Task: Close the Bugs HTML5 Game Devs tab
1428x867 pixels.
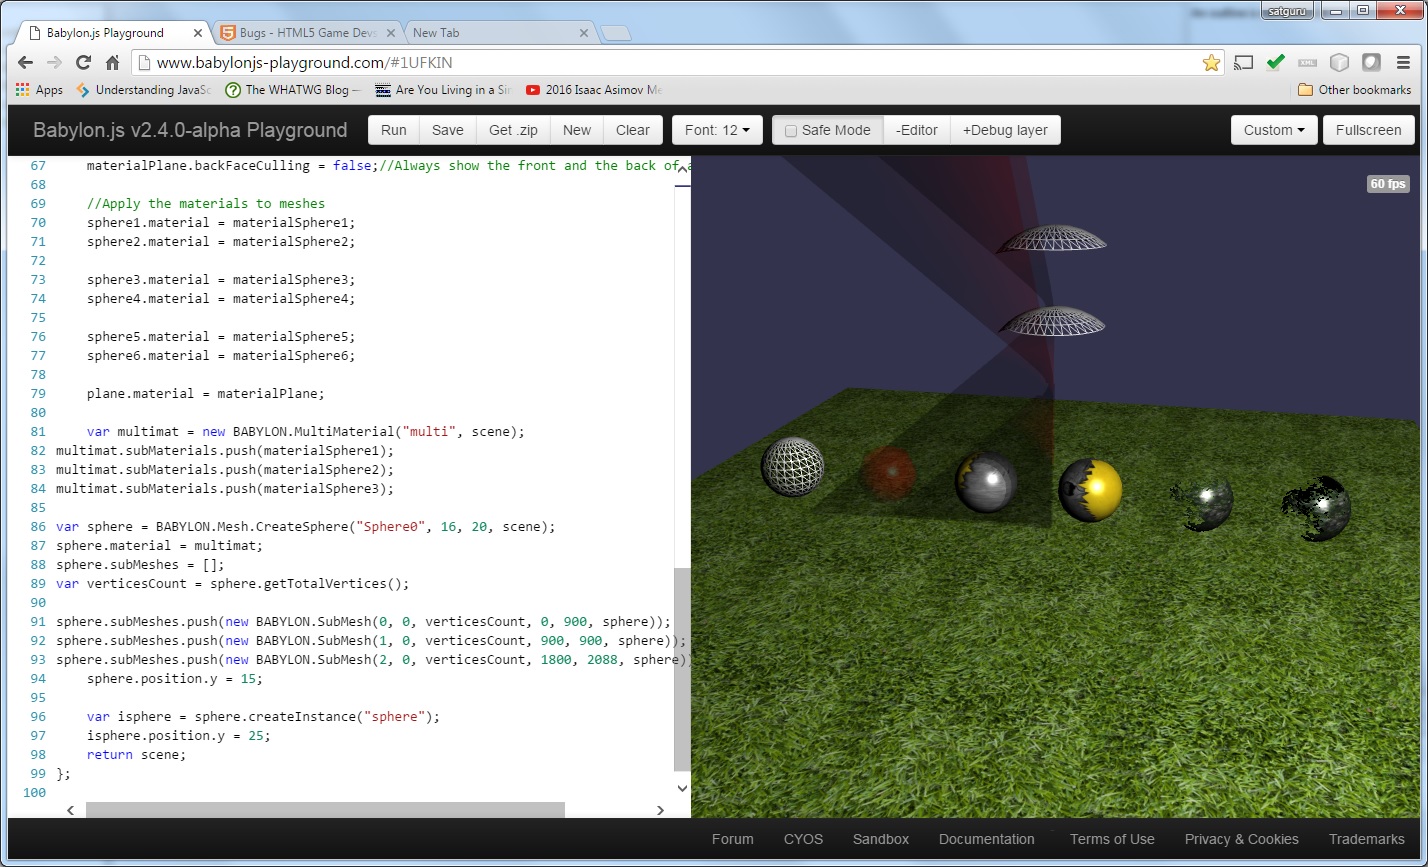Action: pos(390,33)
